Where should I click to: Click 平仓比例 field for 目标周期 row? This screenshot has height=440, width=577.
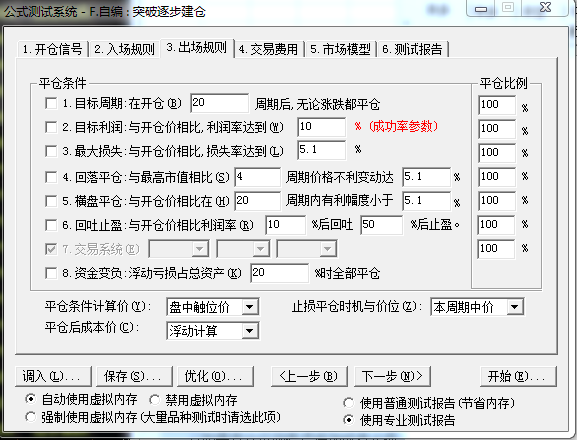(497, 105)
